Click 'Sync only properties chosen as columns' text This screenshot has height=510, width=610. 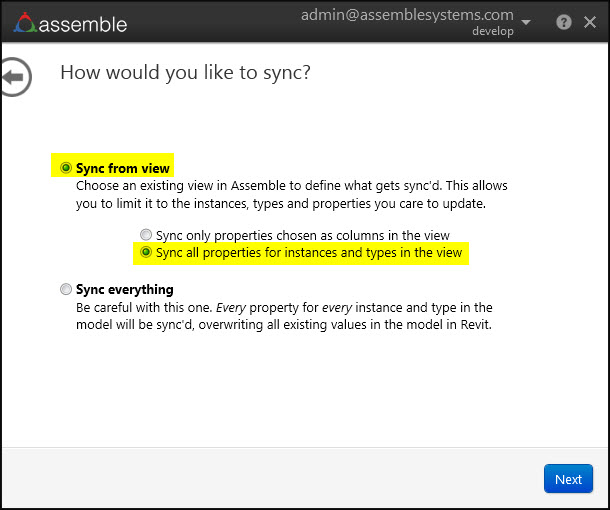tap(302, 236)
